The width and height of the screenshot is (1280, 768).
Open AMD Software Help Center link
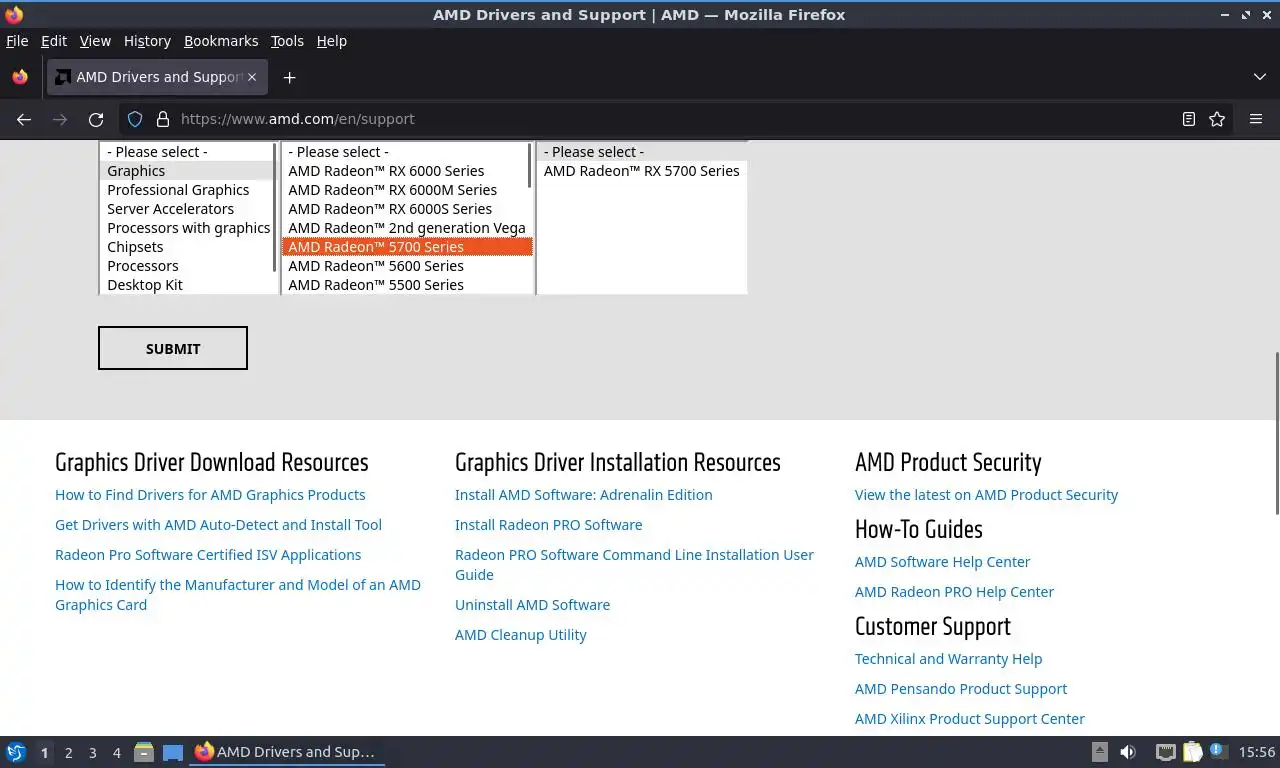pyautogui.click(x=942, y=562)
